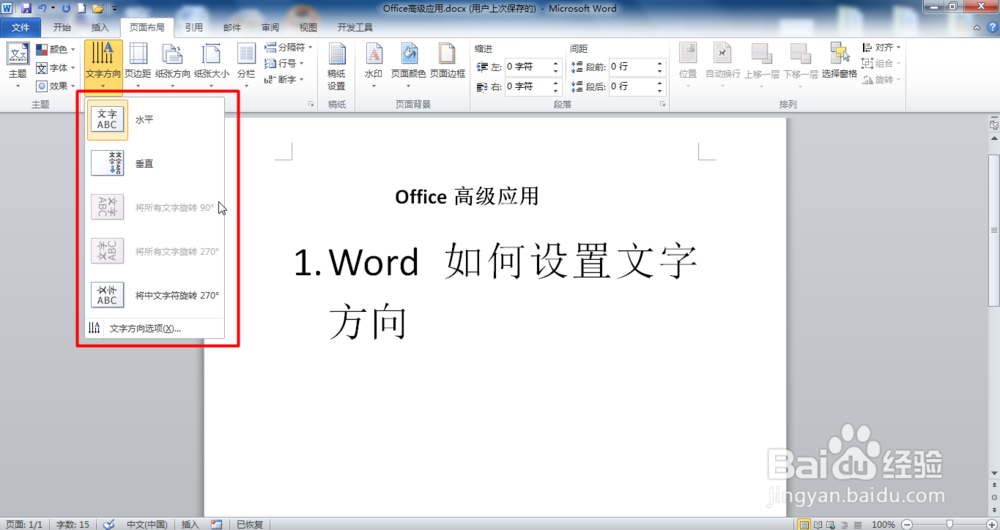
Task: Open 文字方向选项 dialog entry
Action: 154,328
